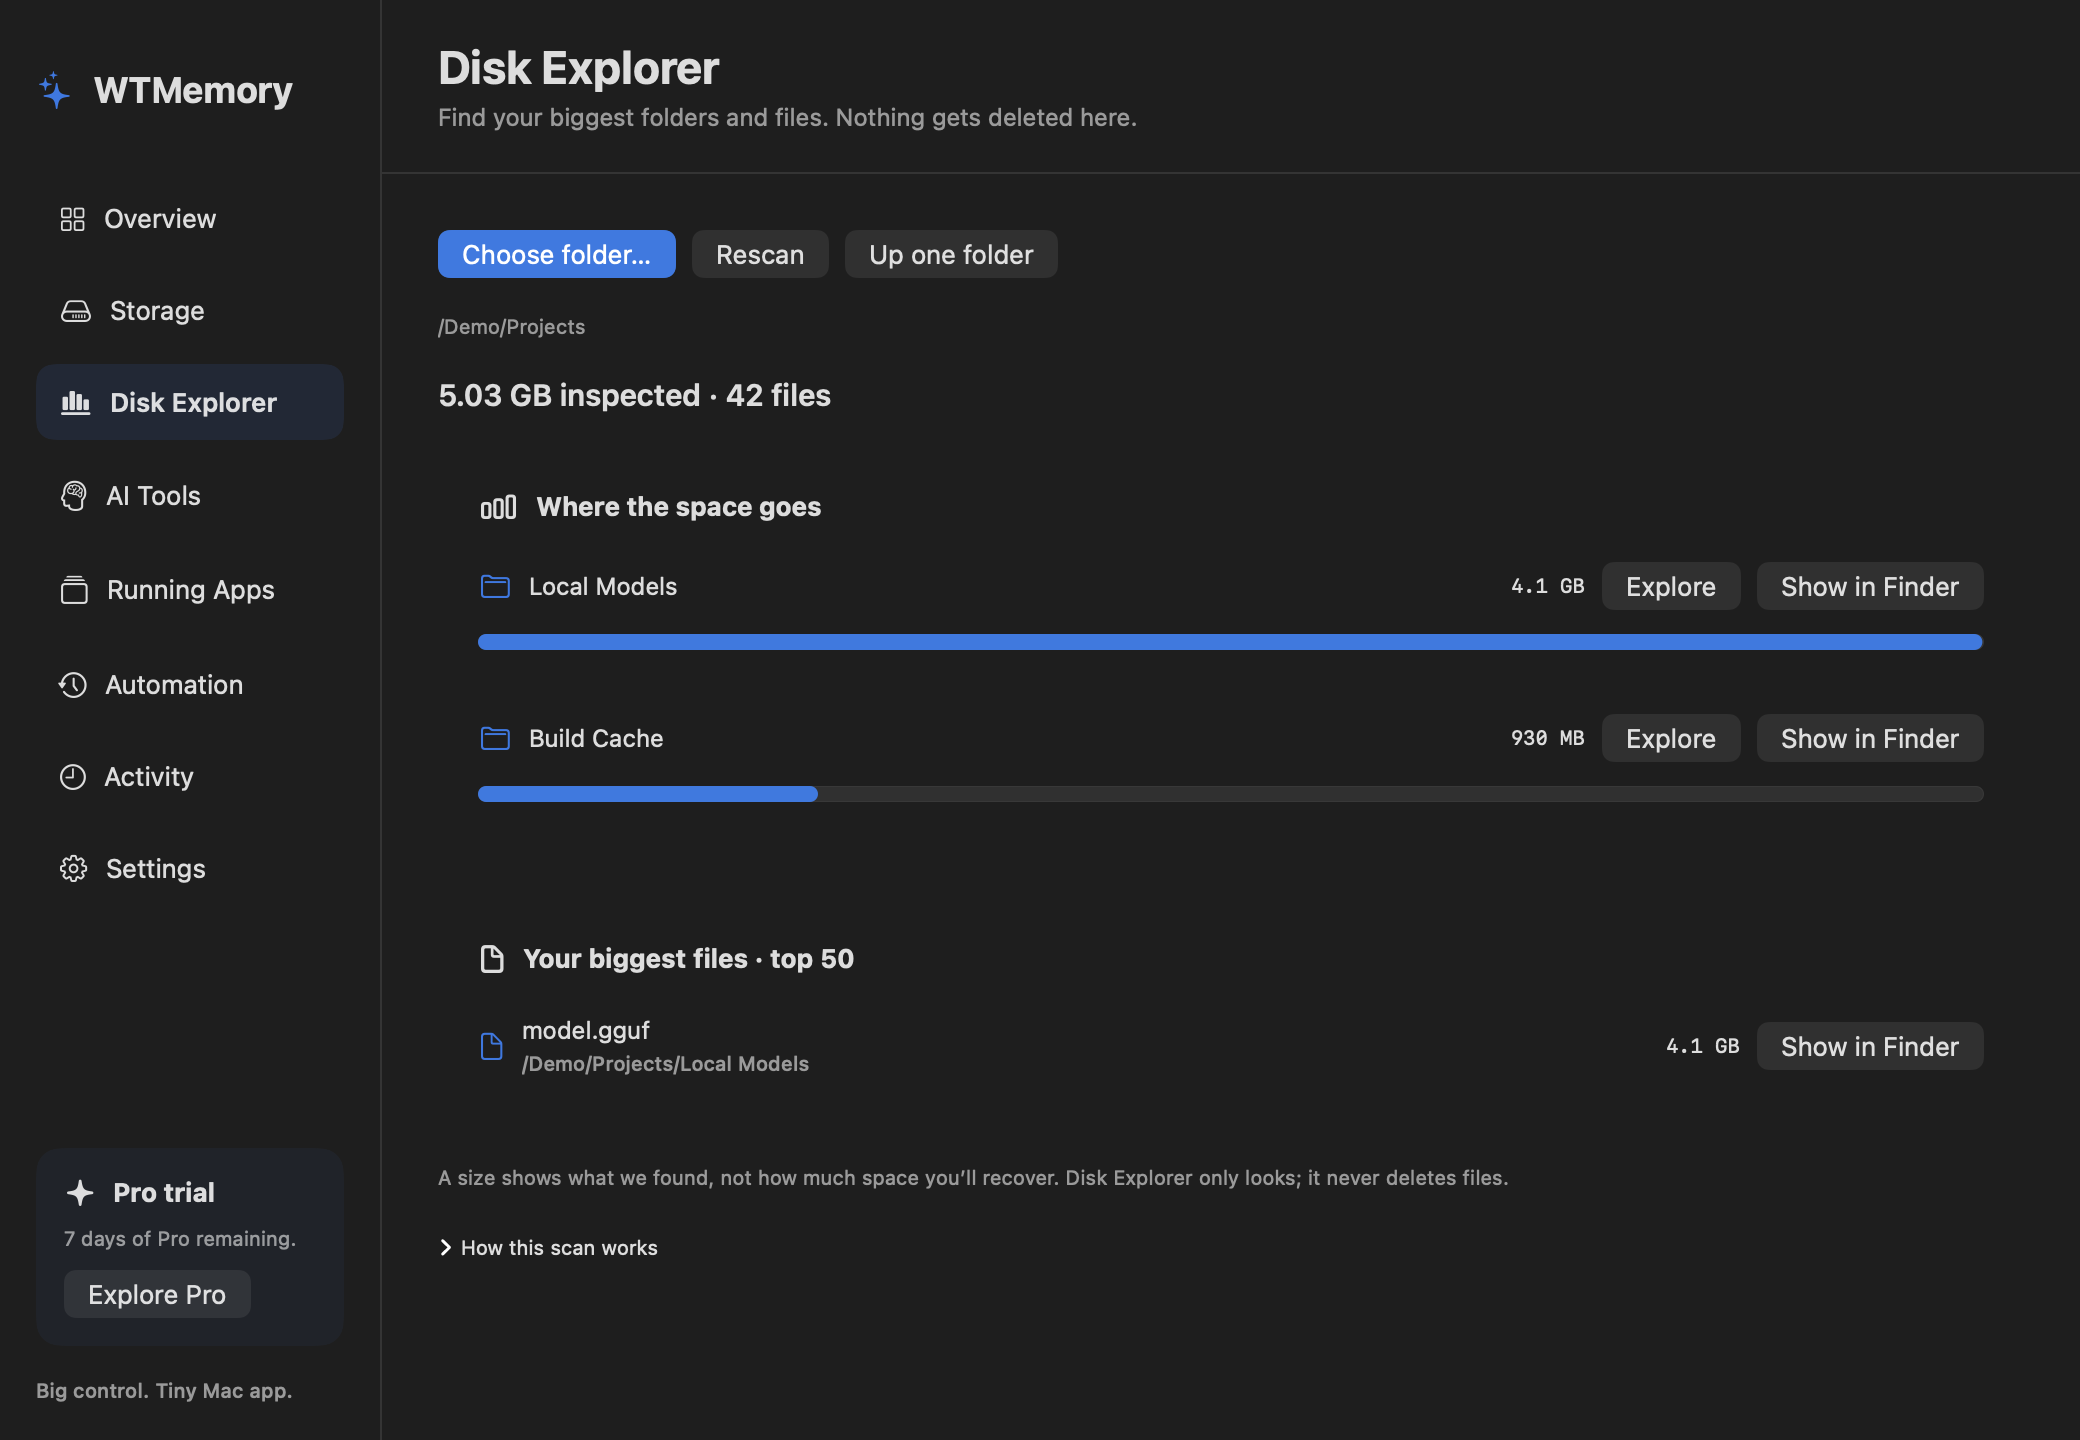Click the model.gguf file name
This screenshot has width=2080, height=1440.
(586, 1030)
